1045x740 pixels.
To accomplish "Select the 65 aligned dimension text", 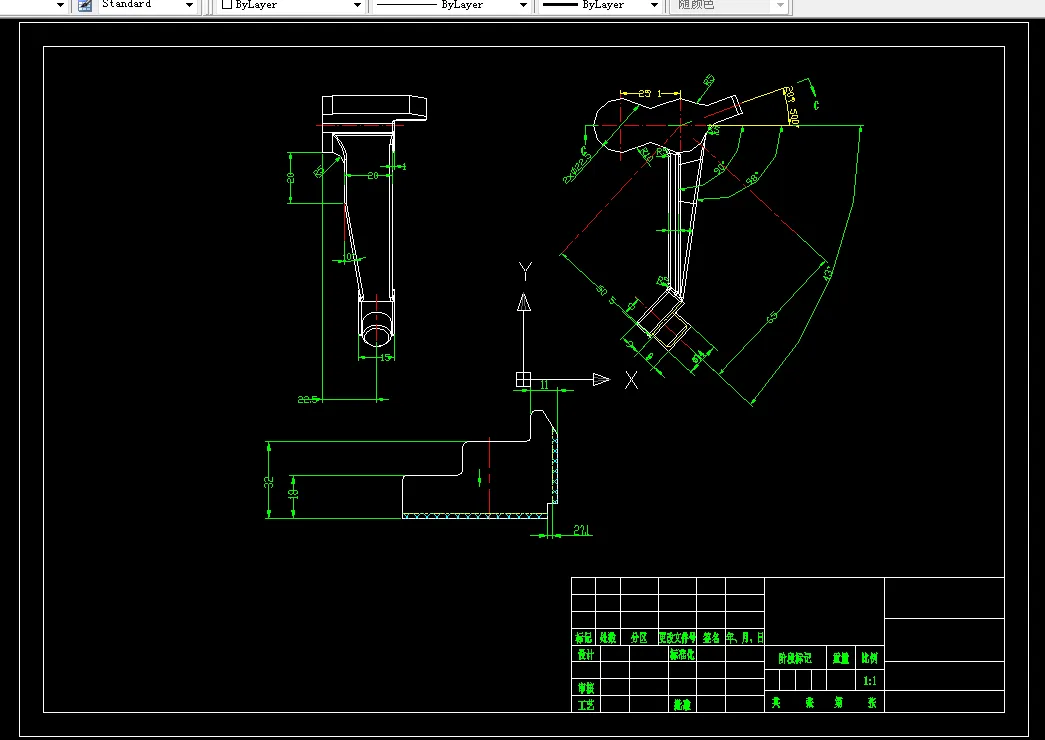I will point(772,317).
